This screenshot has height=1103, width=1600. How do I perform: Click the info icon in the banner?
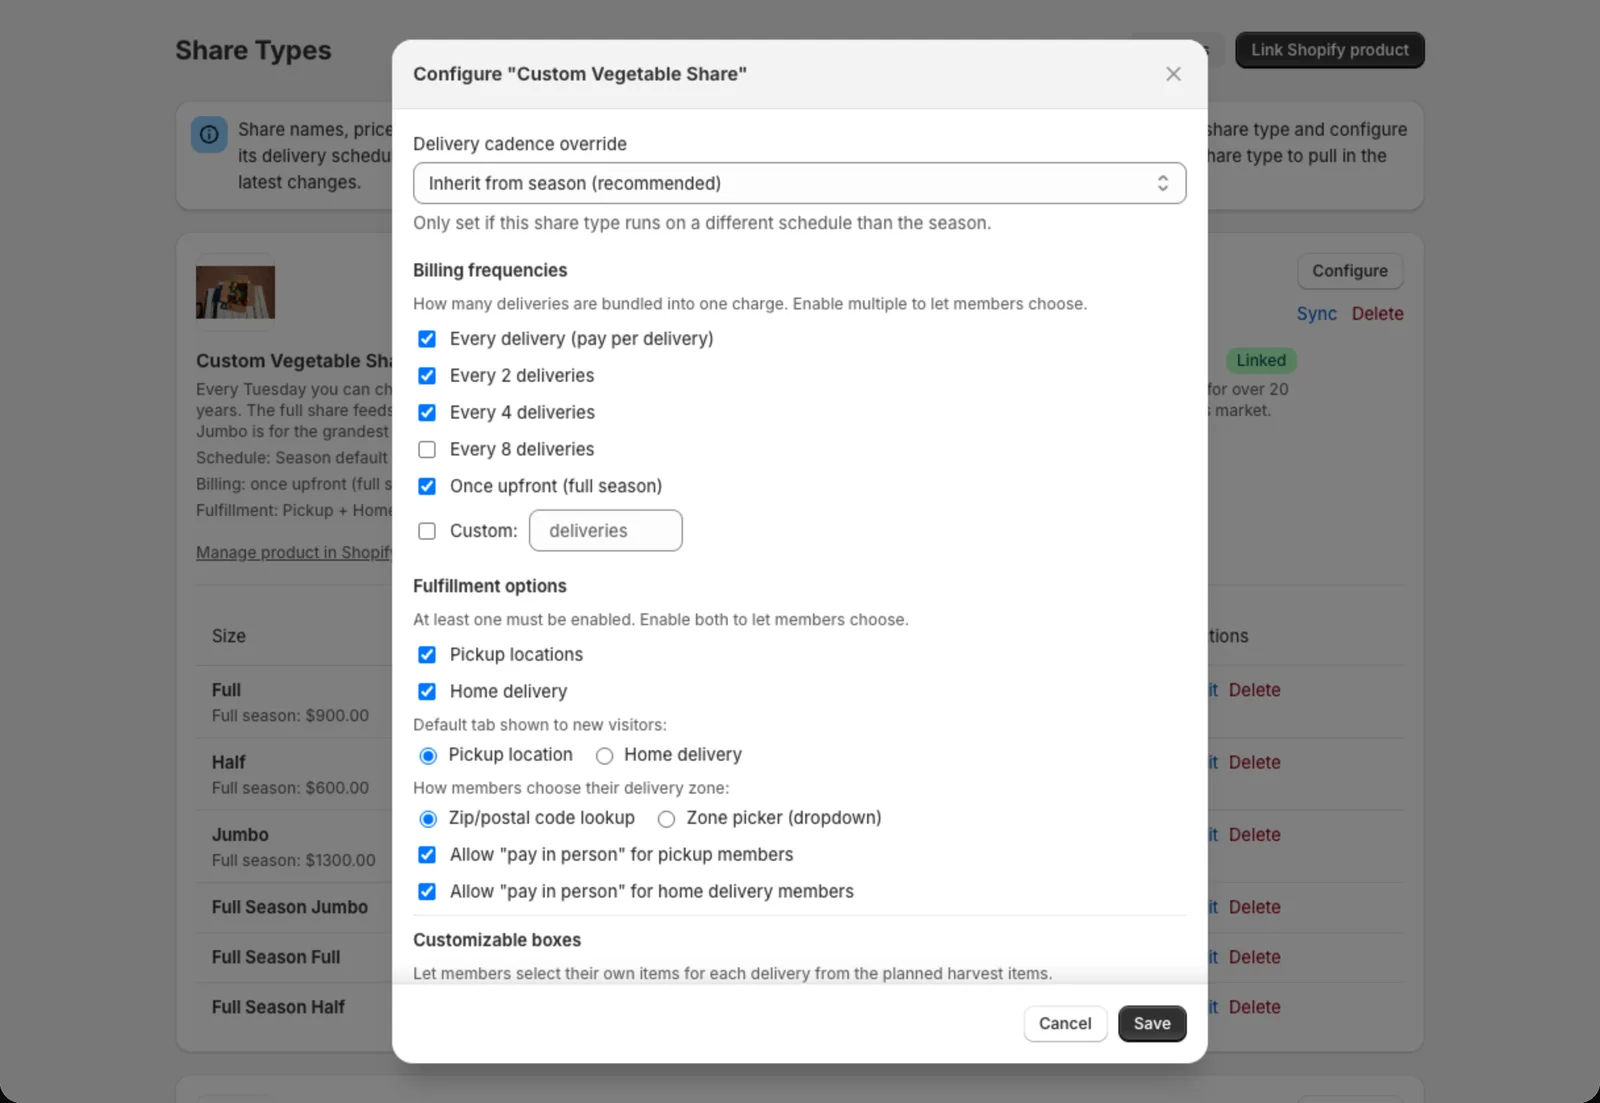pos(209,134)
